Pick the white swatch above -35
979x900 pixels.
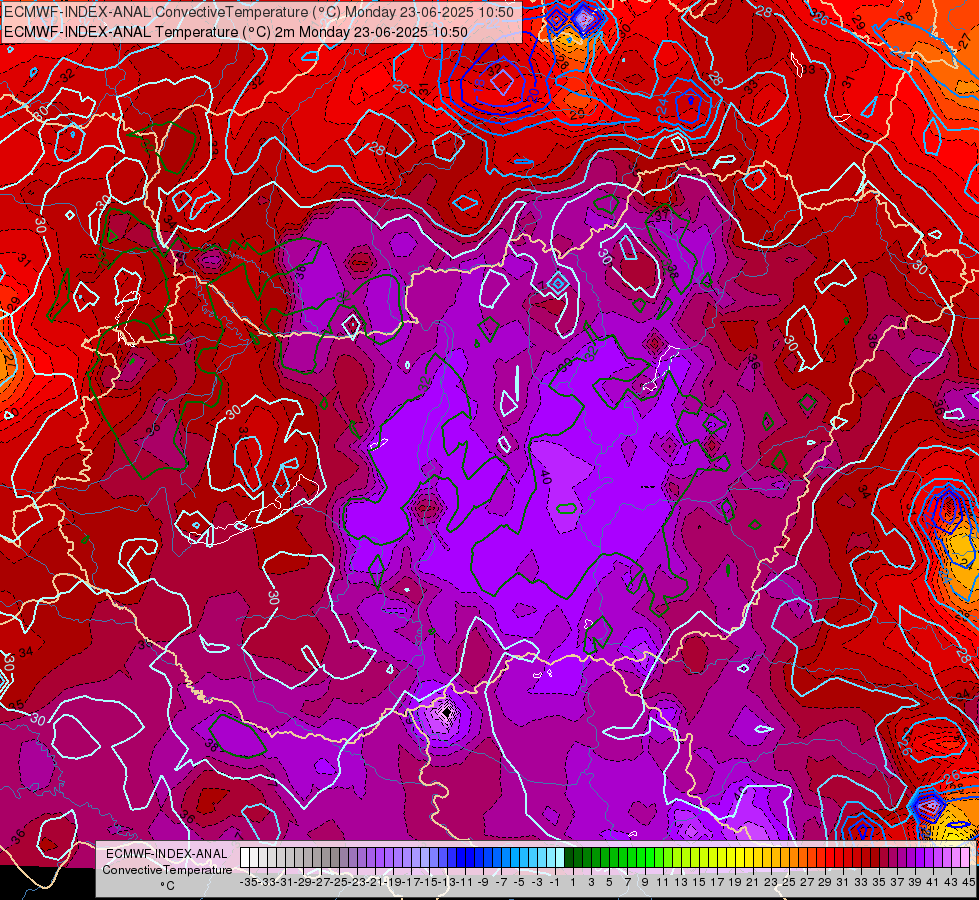[x=245, y=858]
